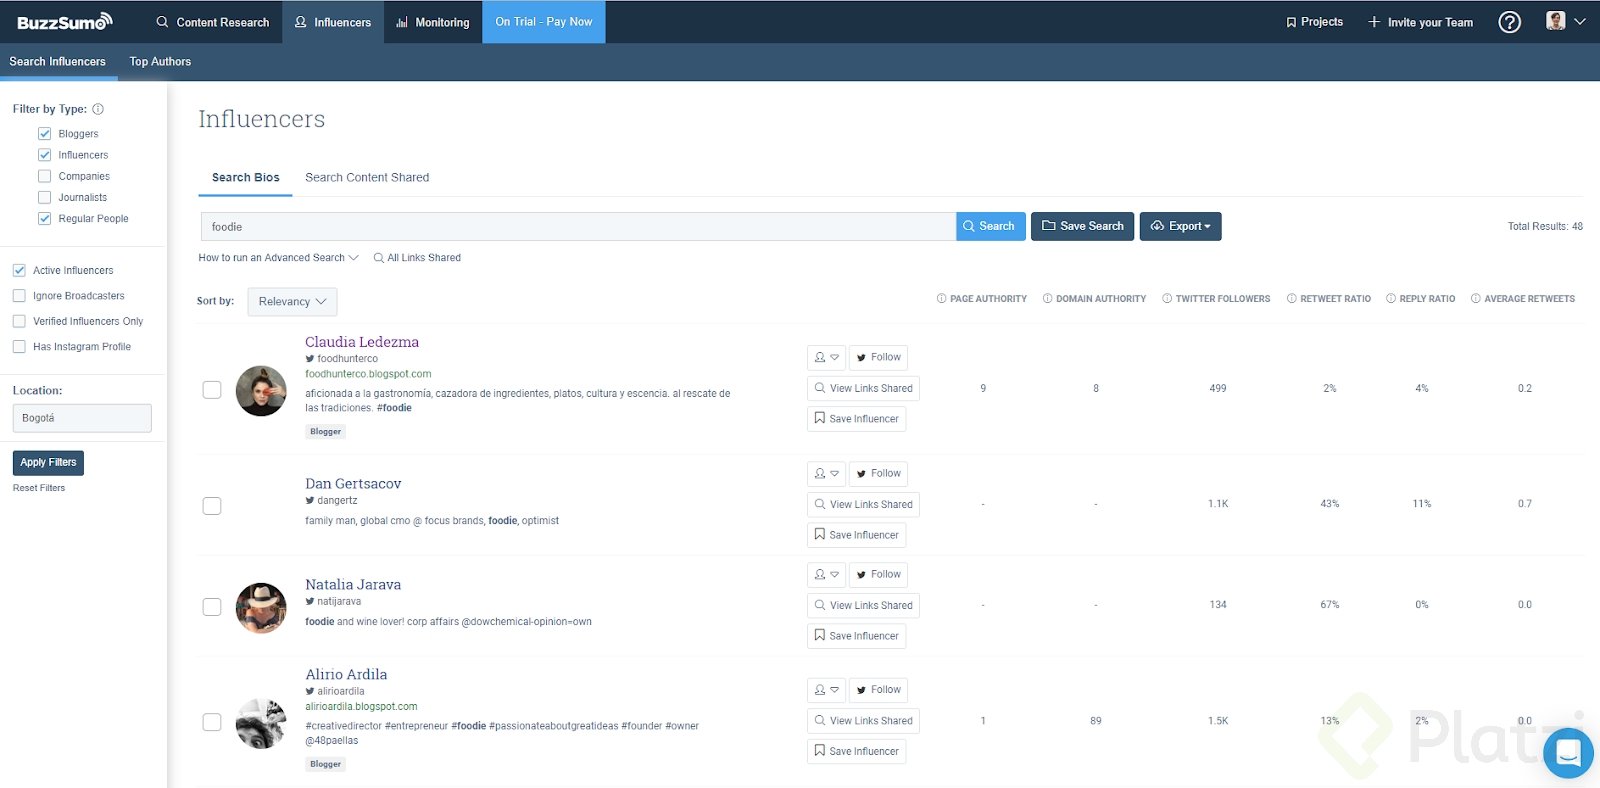
Task: Click Twitter bird icon next to alirioardila
Action: coord(310,692)
